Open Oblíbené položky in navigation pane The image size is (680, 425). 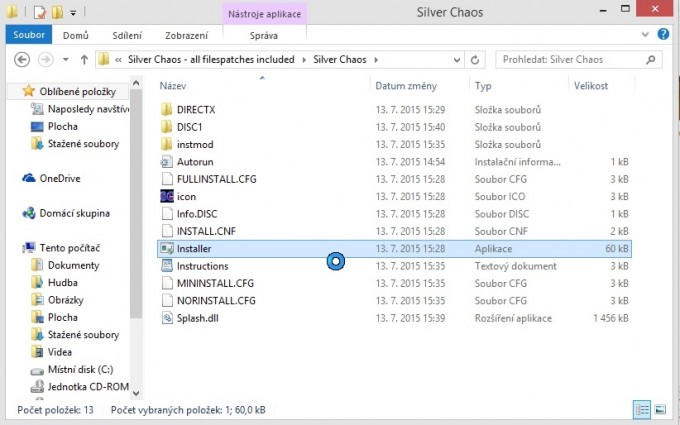[77, 92]
